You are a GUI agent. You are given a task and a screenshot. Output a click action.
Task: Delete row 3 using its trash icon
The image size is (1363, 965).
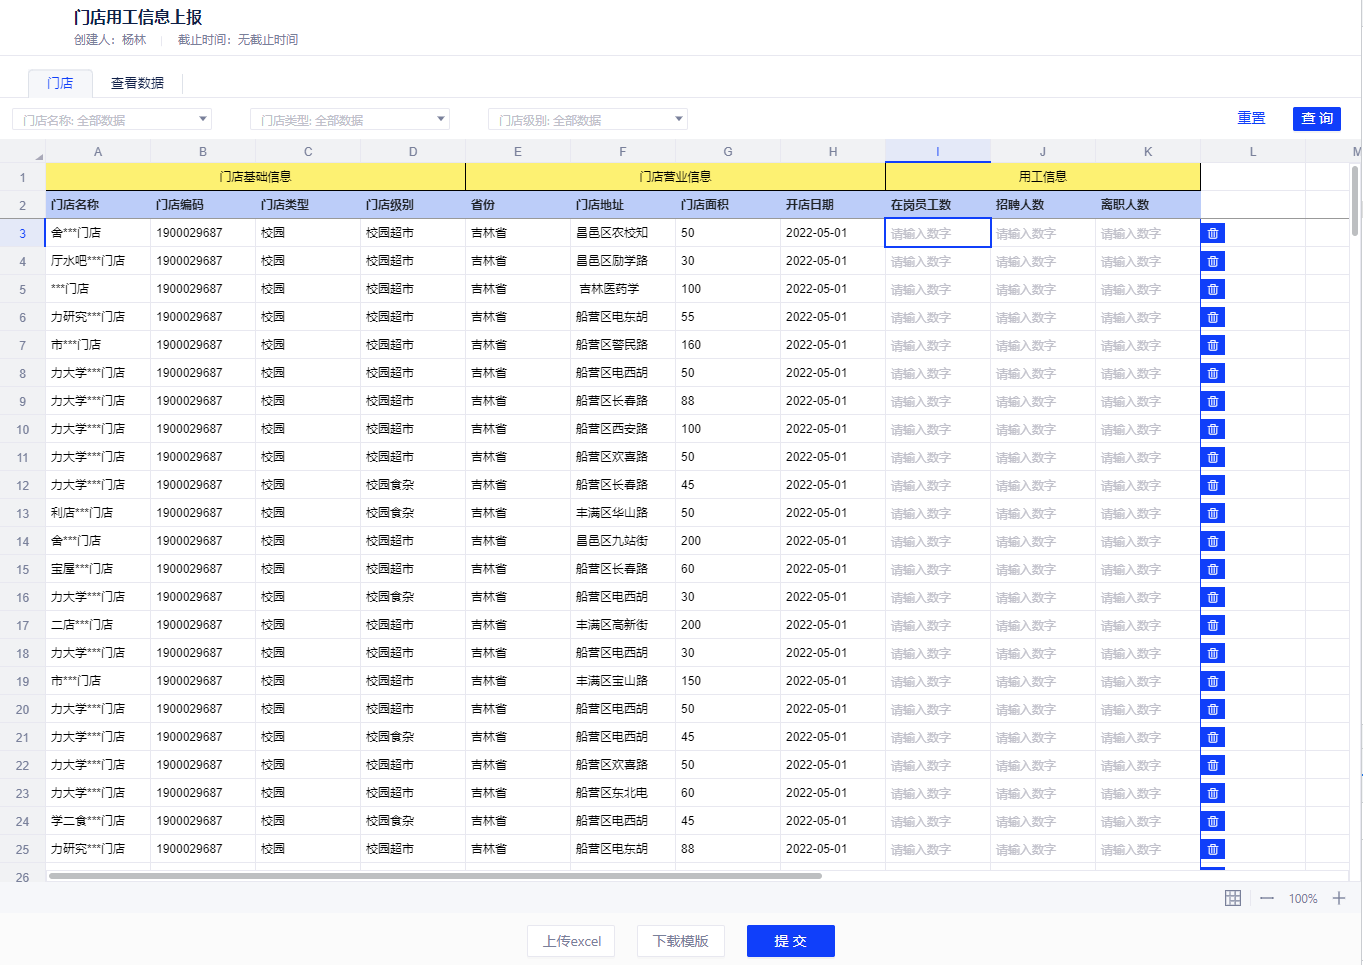click(x=1212, y=233)
